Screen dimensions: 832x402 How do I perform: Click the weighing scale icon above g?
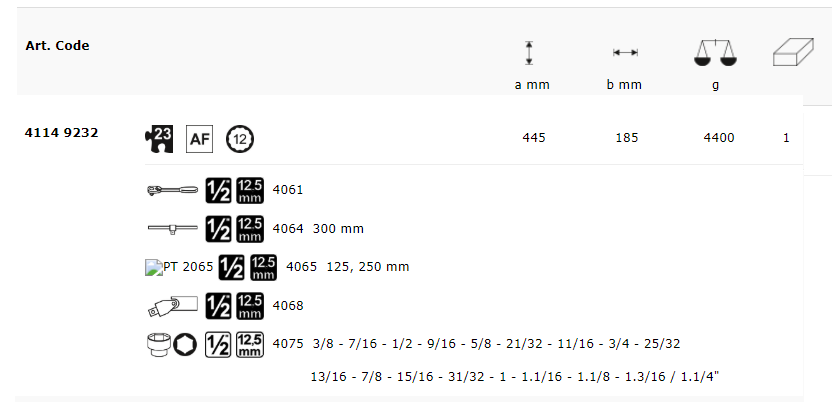pyautogui.click(x=715, y=54)
